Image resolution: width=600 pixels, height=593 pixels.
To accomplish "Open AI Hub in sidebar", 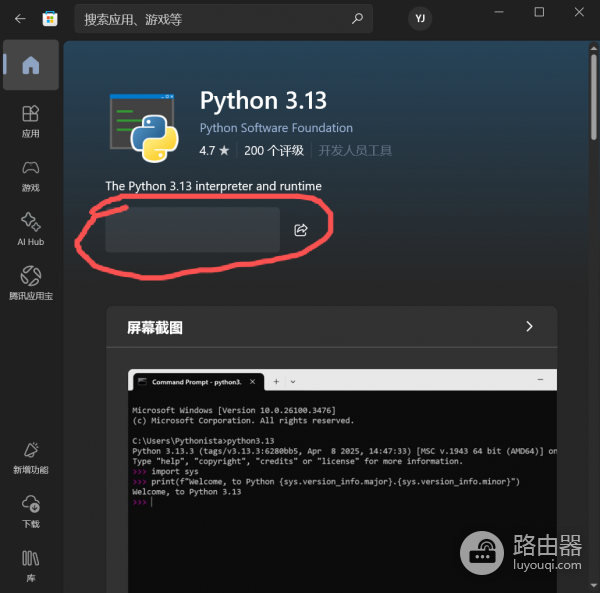I will point(31,229).
